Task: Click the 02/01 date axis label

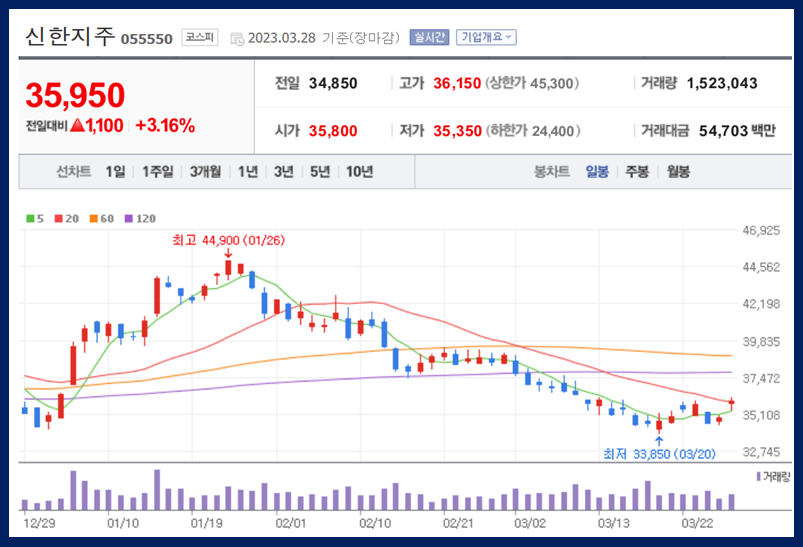Action: 290,523
